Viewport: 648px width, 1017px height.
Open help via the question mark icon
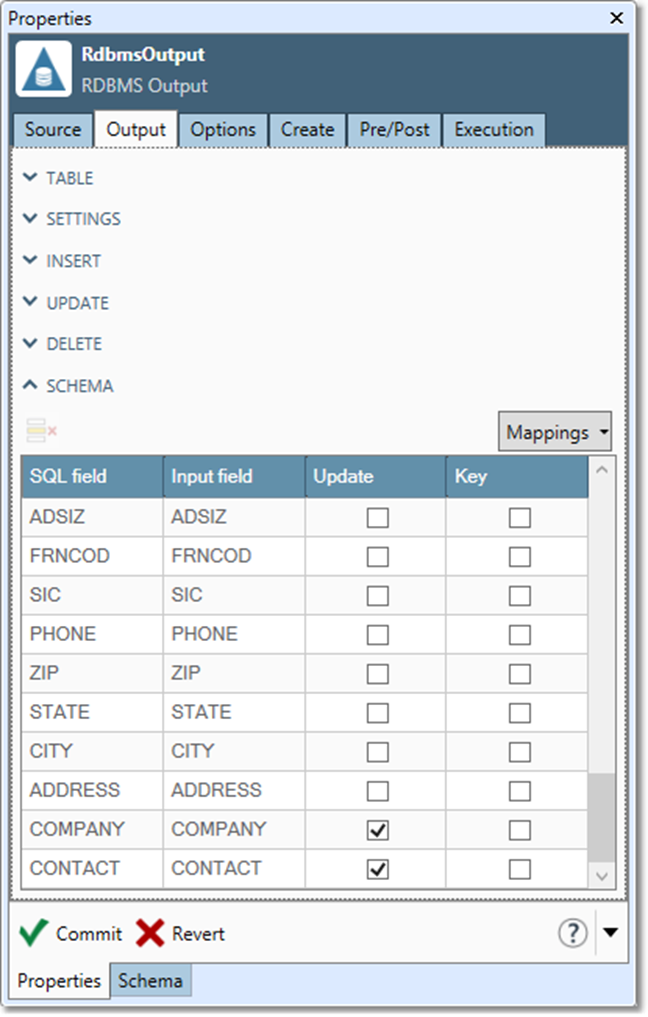pyautogui.click(x=572, y=933)
